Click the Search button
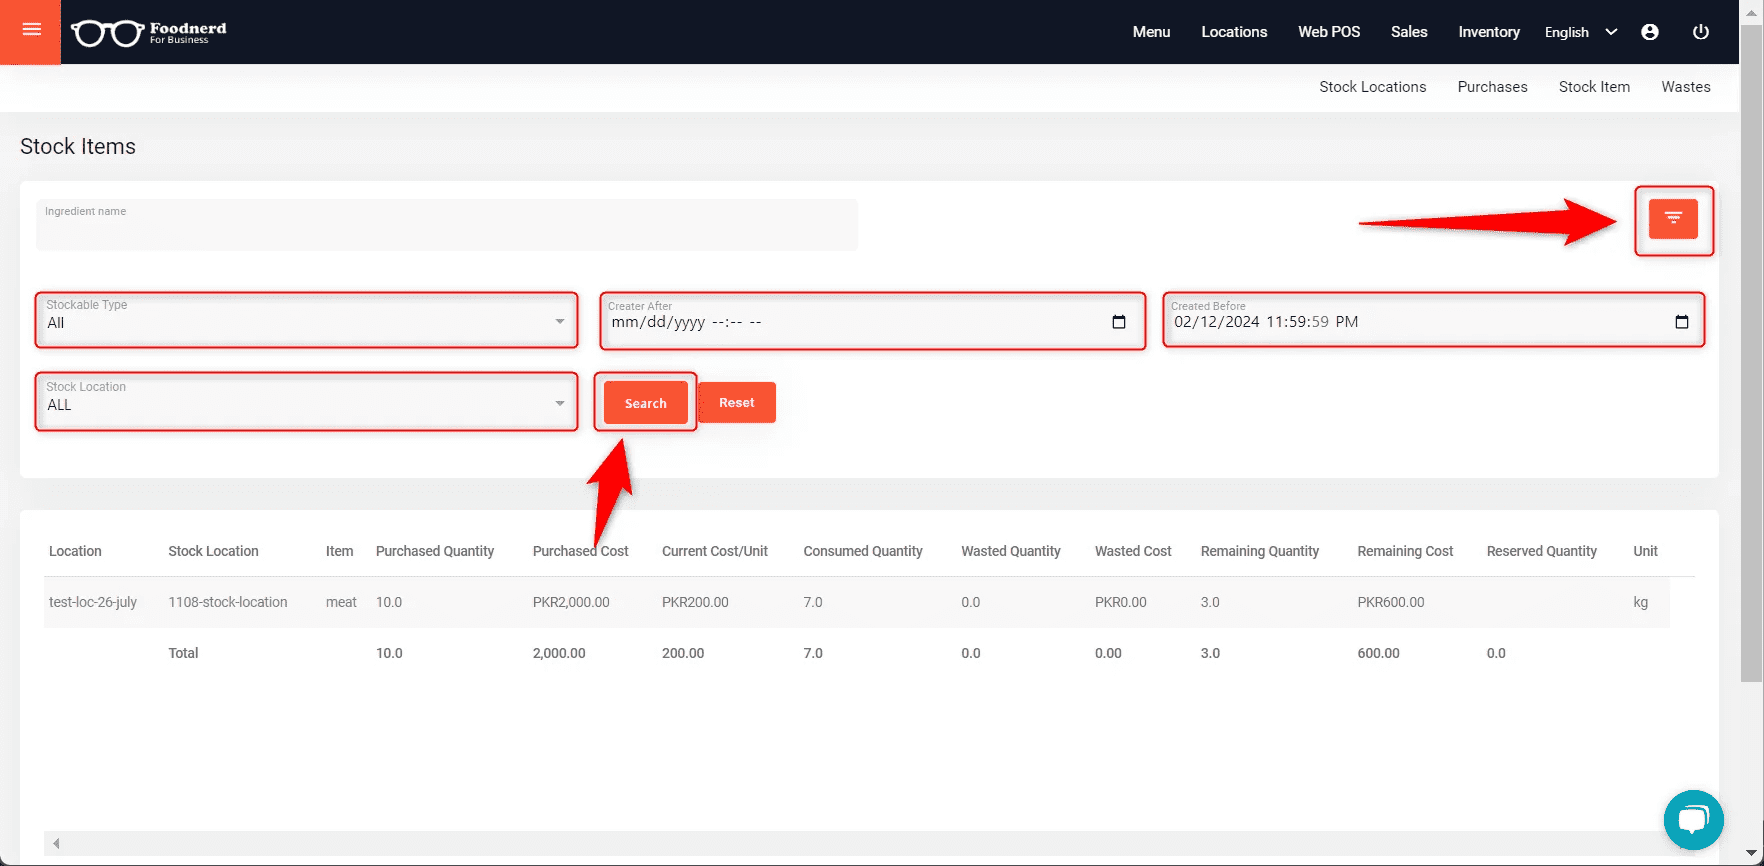 point(645,403)
